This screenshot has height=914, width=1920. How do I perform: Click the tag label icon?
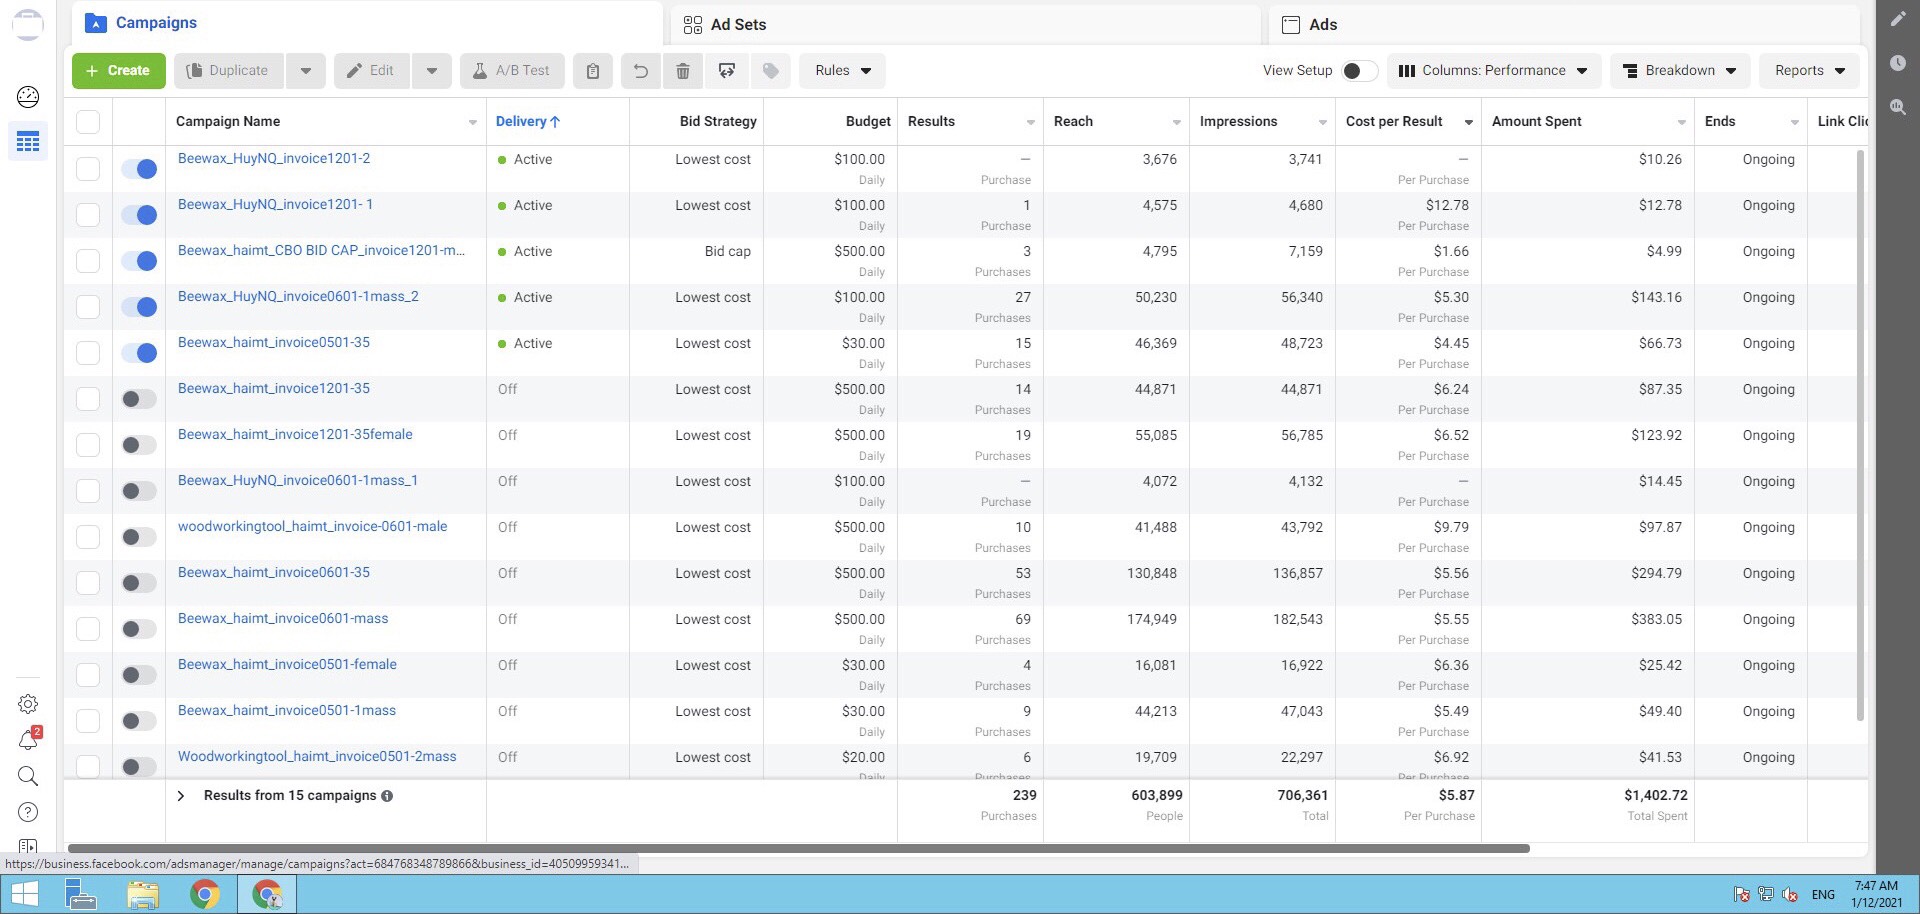coord(770,71)
